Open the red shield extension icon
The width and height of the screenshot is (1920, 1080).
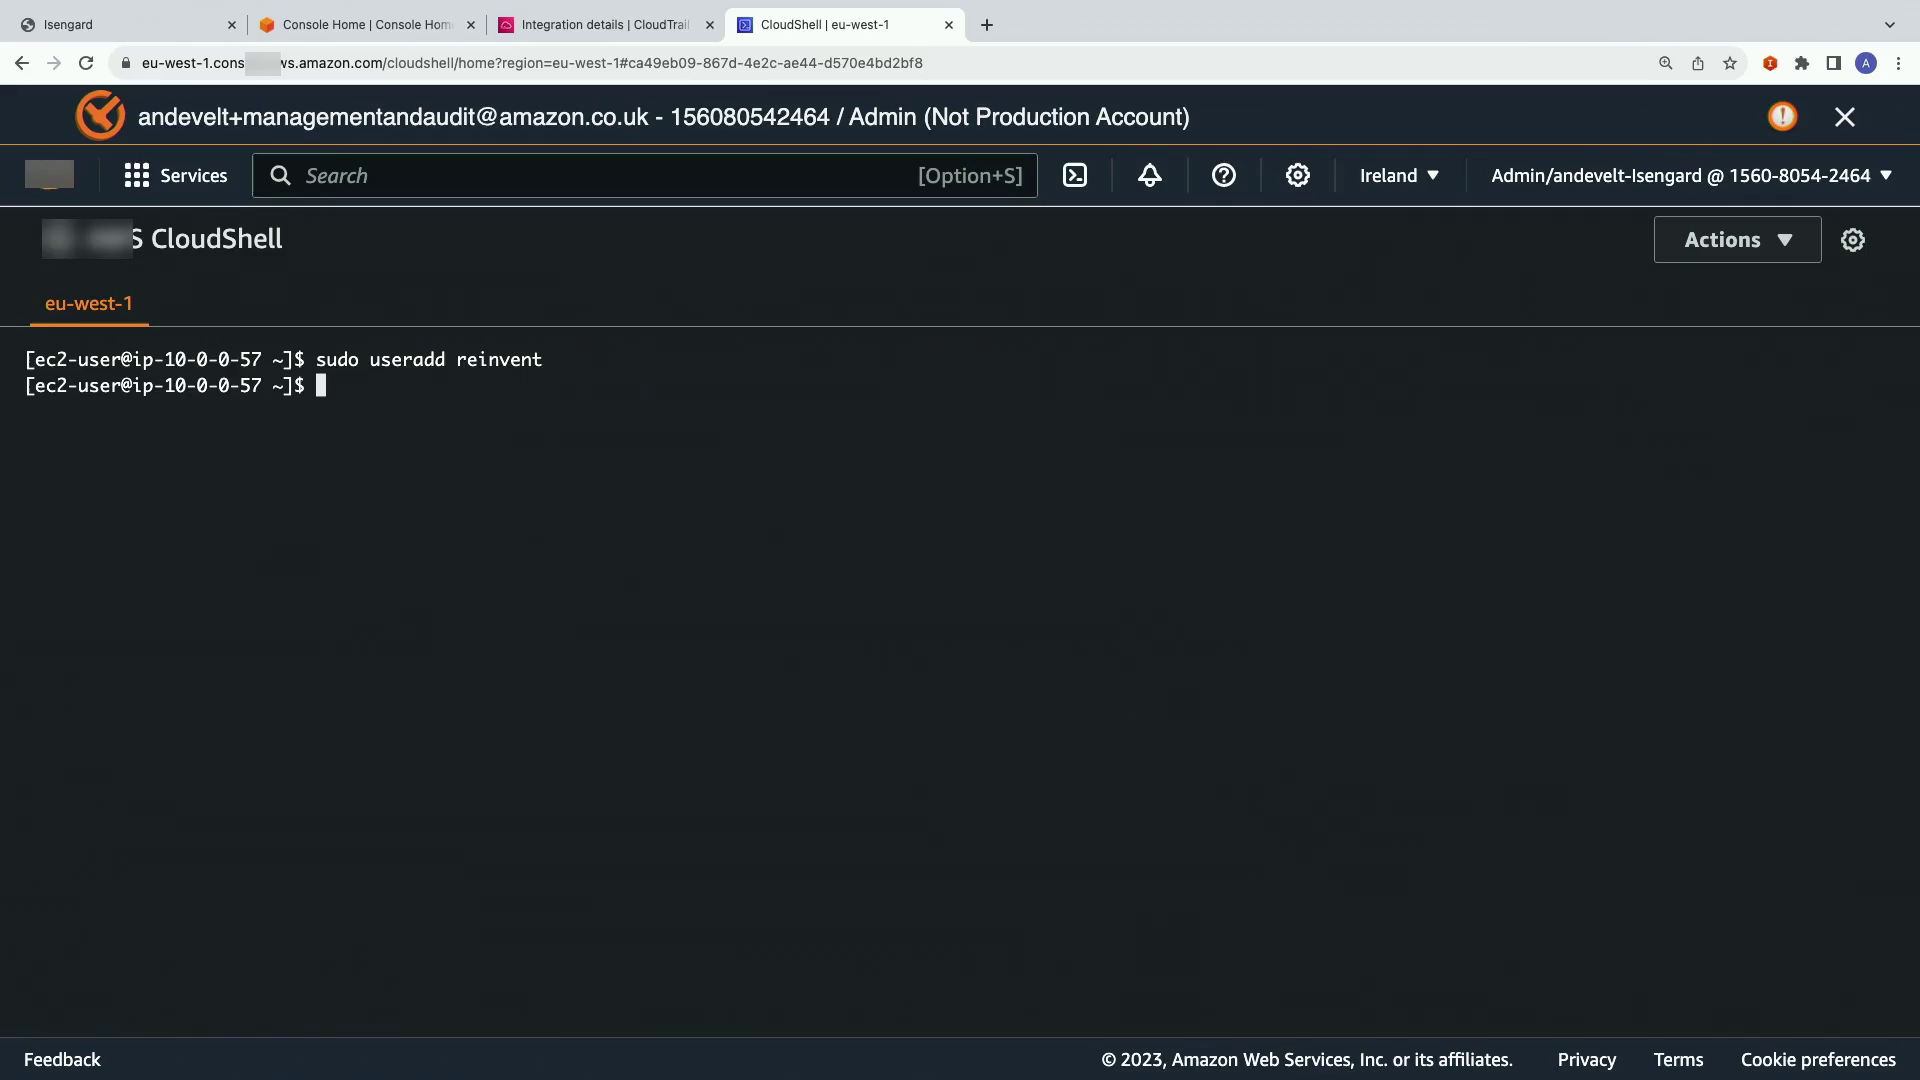[1770, 63]
